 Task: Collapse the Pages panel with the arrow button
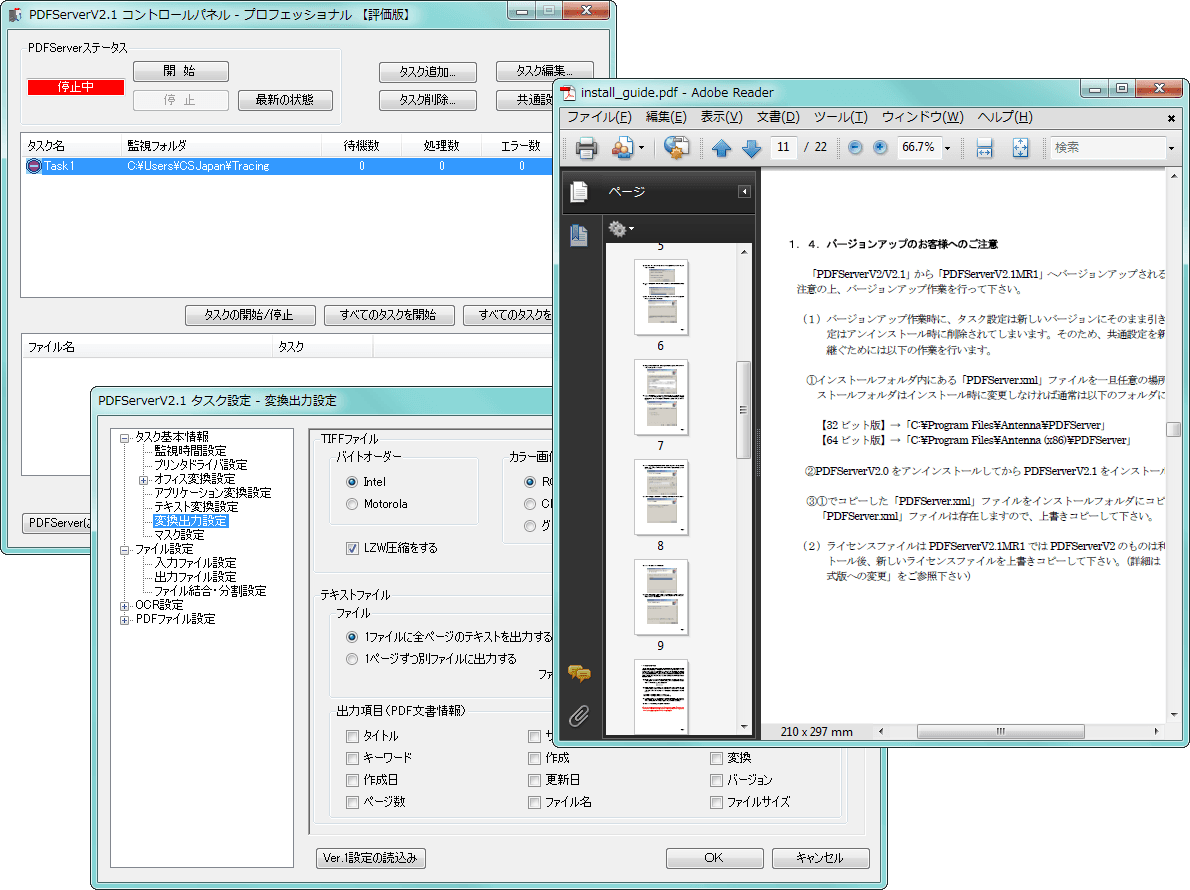point(745,192)
